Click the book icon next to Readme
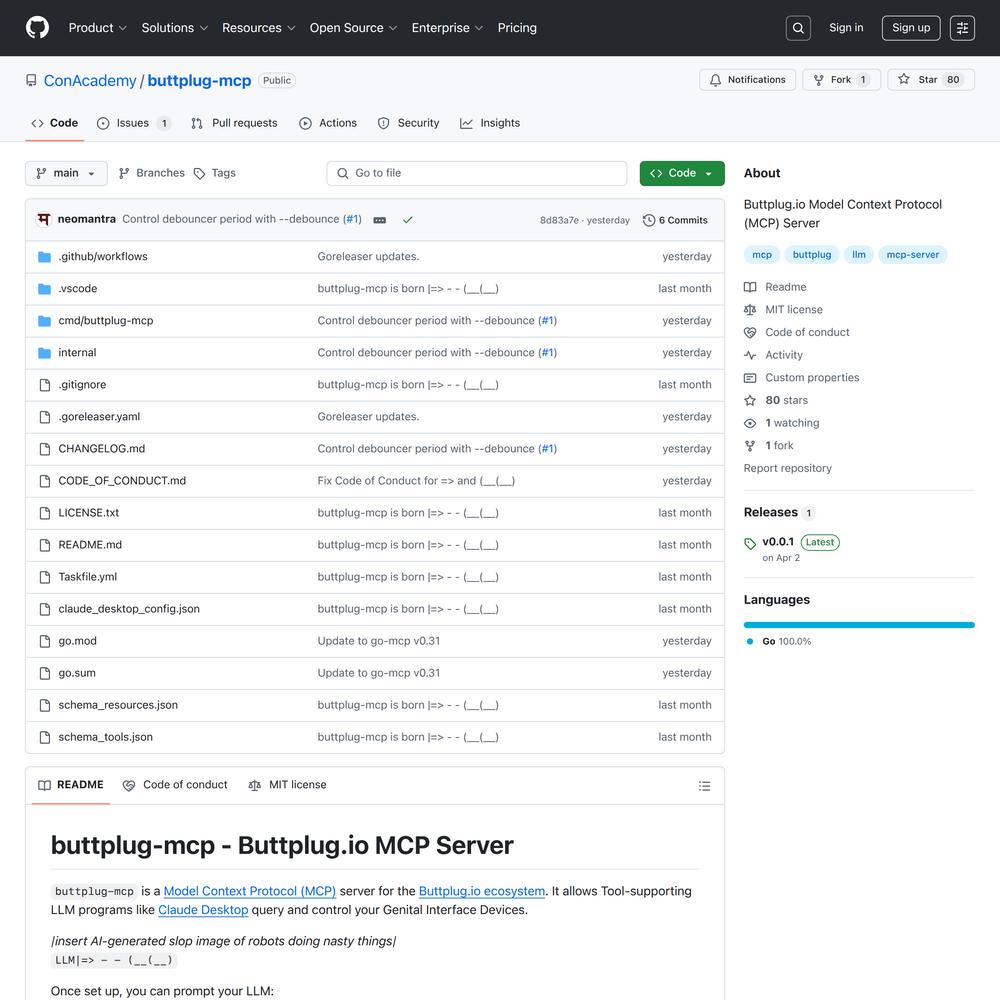Viewport: 1000px width, 1000px height. click(750, 287)
